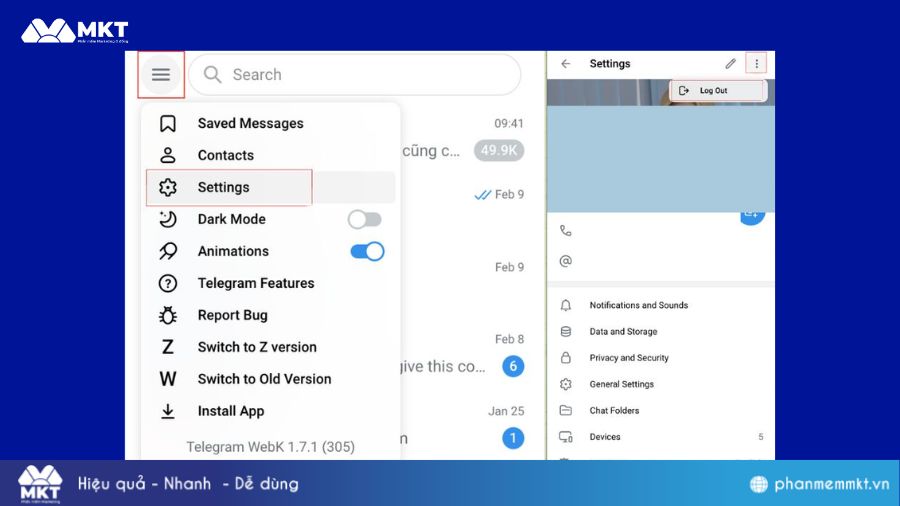The height and width of the screenshot is (506, 900).
Task: Click the gear icon for General Settings
Action: 566,384
